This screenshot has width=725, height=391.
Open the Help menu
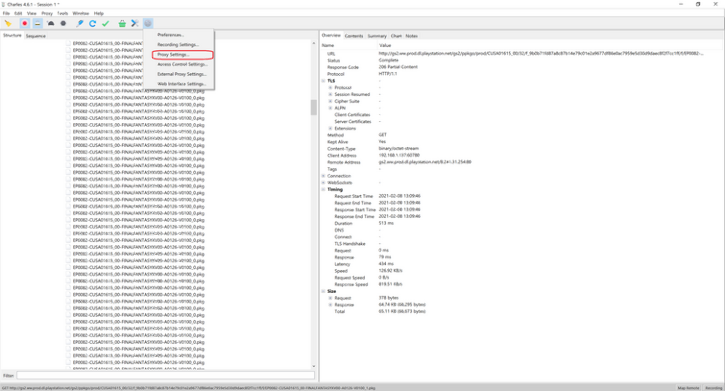tap(98, 13)
